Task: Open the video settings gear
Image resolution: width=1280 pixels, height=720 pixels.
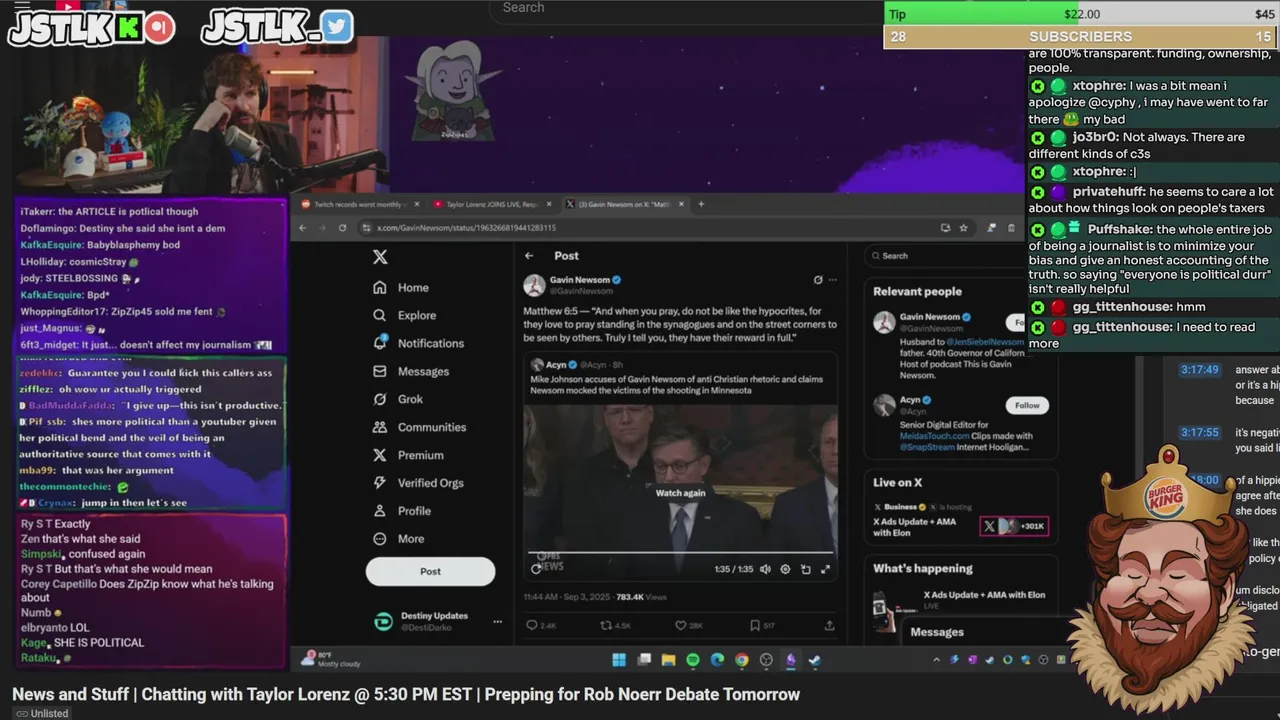Action: click(785, 569)
